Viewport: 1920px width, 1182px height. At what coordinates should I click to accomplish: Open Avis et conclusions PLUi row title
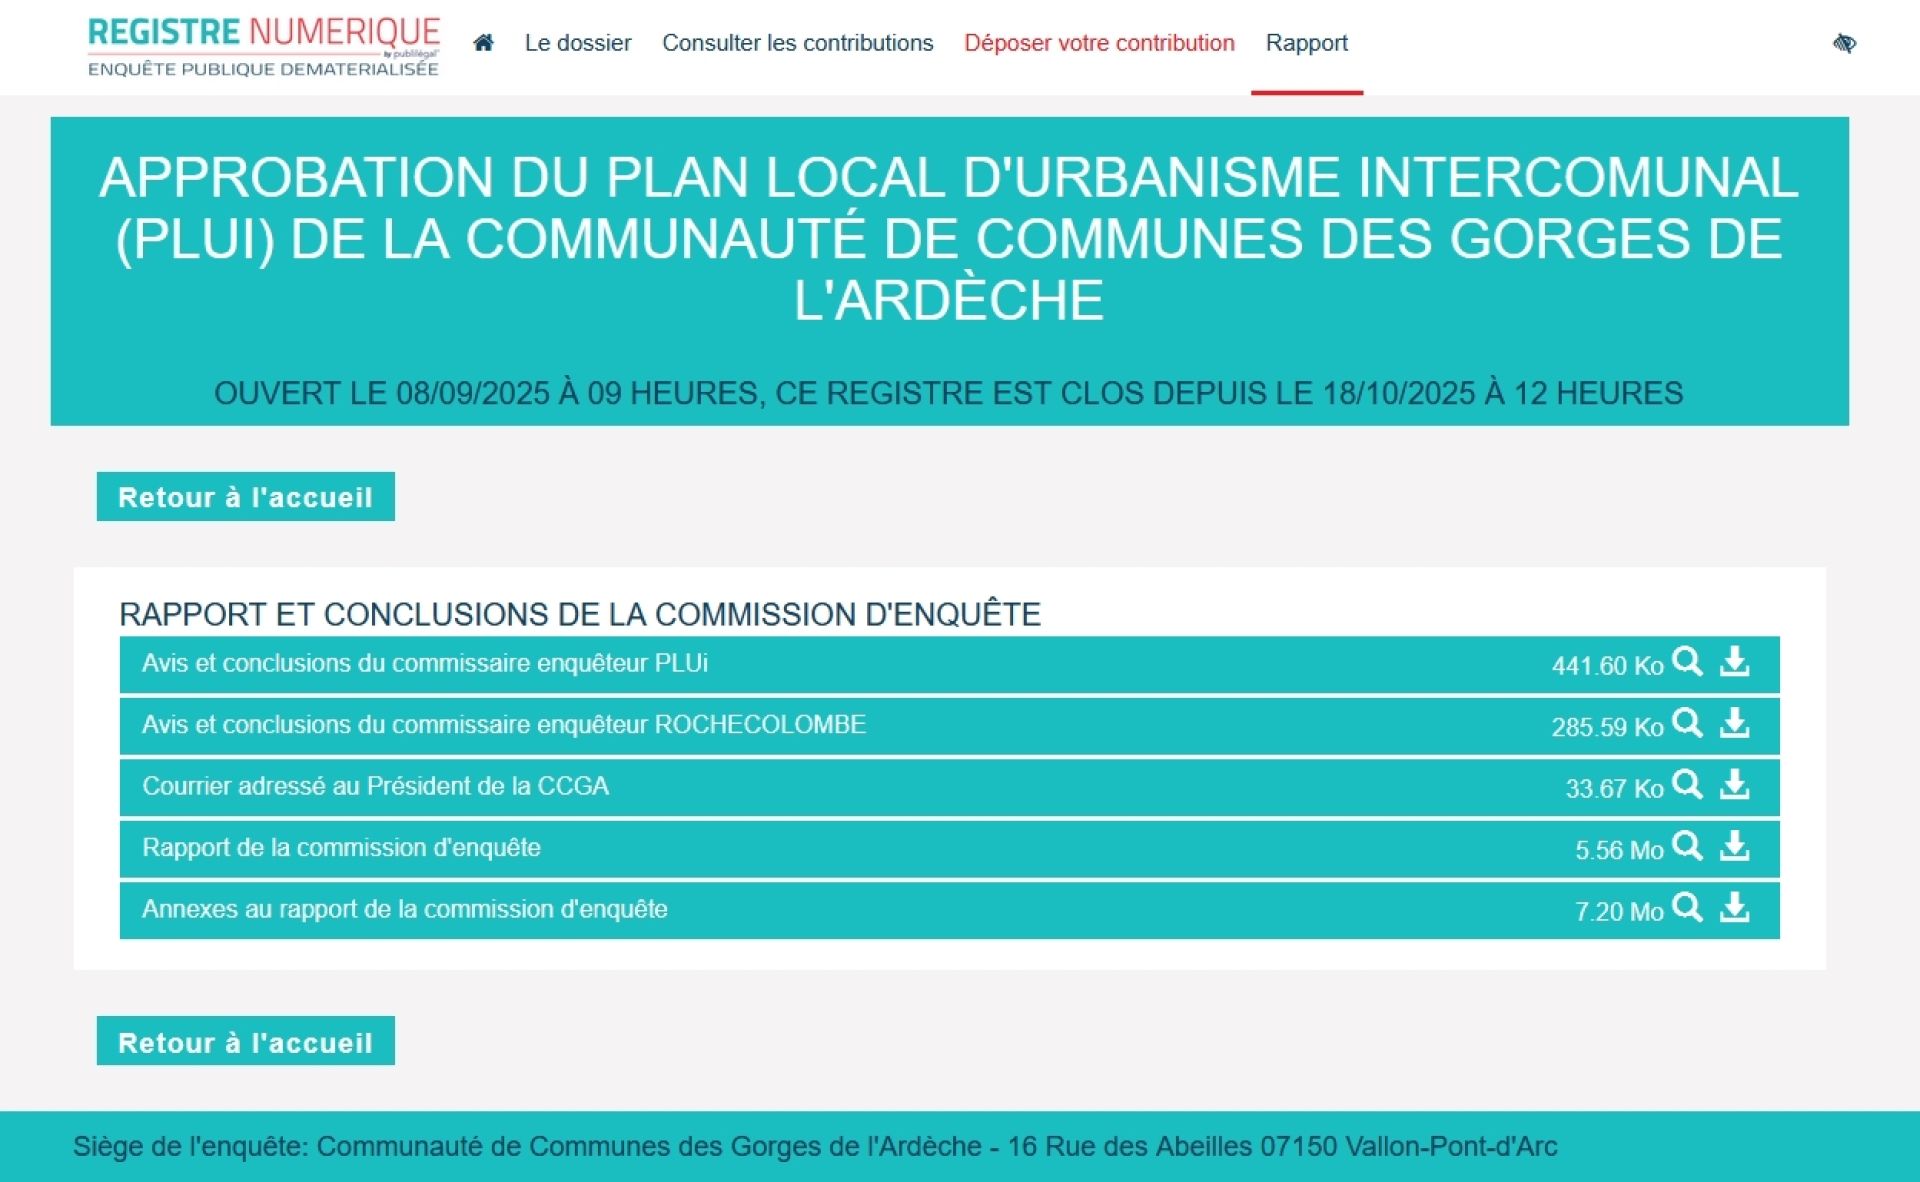point(425,664)
